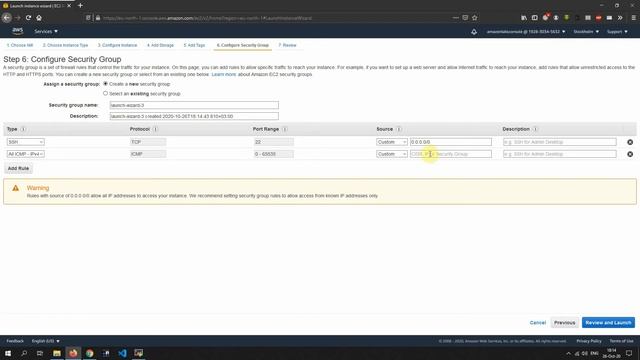Toggle the Firefox sidebar icon
This screenshot has height=360, width=640.
click(535, 18)
